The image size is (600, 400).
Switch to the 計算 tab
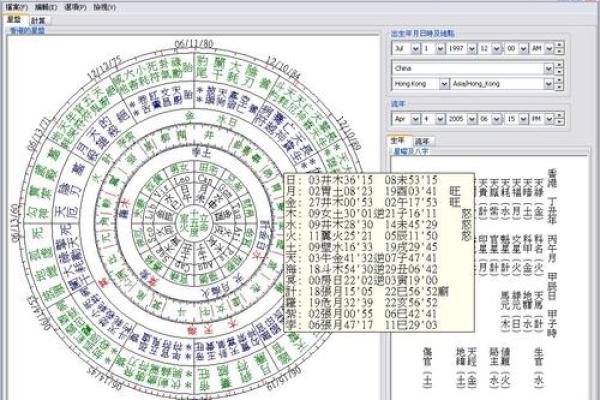(x=39, y=19)
